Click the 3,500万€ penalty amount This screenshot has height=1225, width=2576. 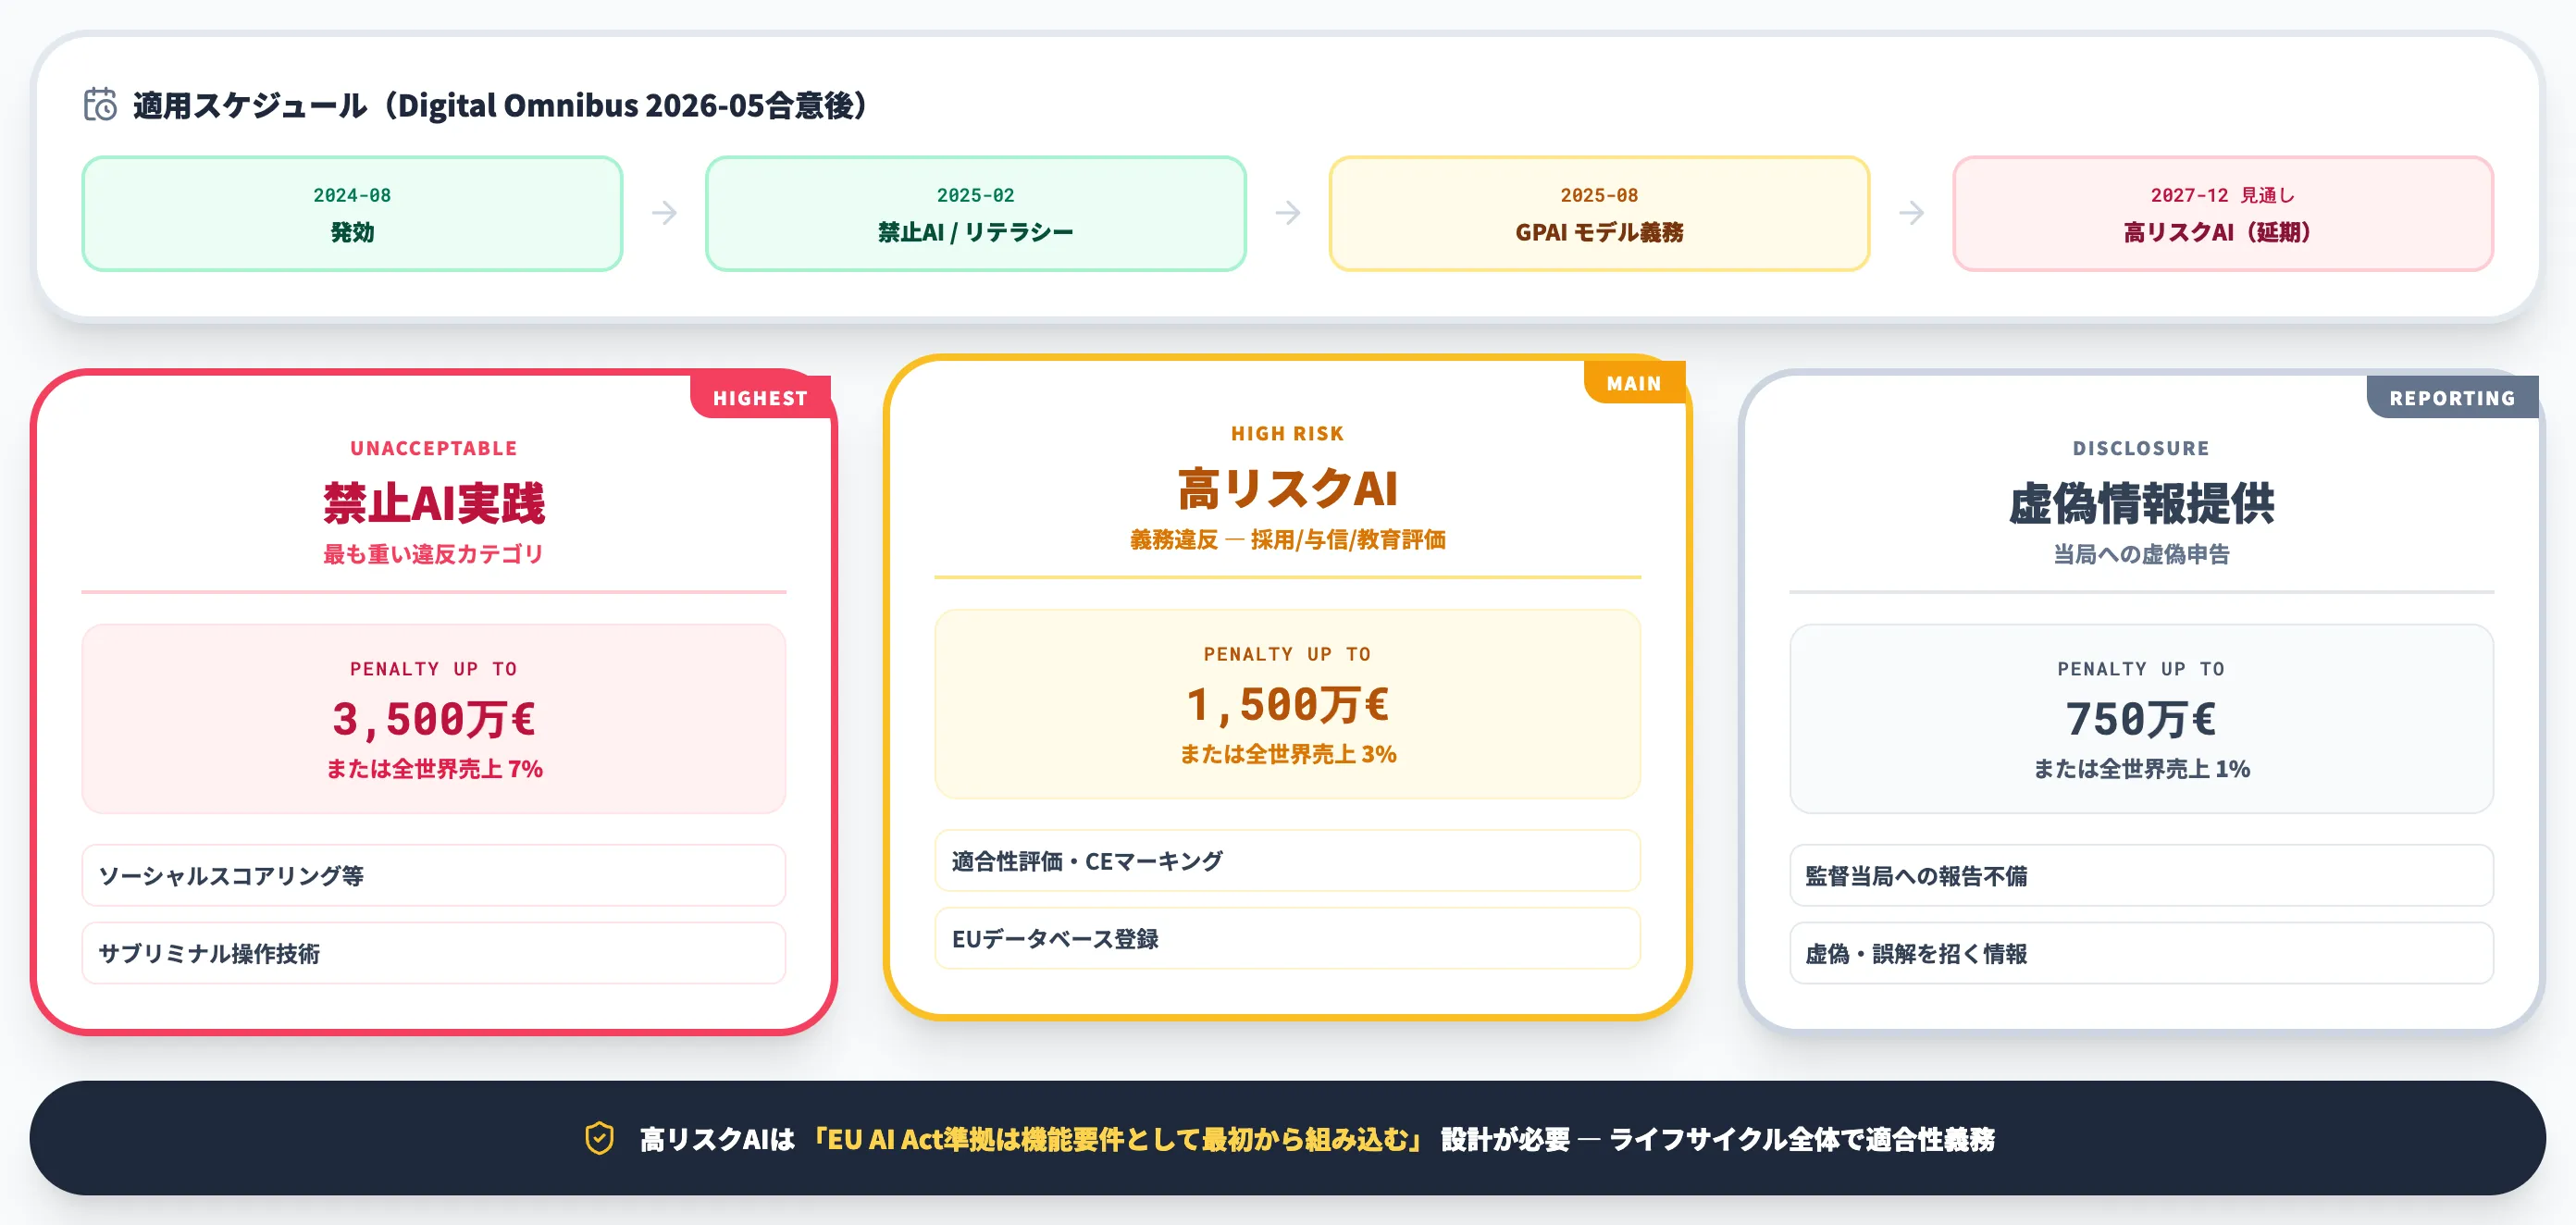click(434, 719)
